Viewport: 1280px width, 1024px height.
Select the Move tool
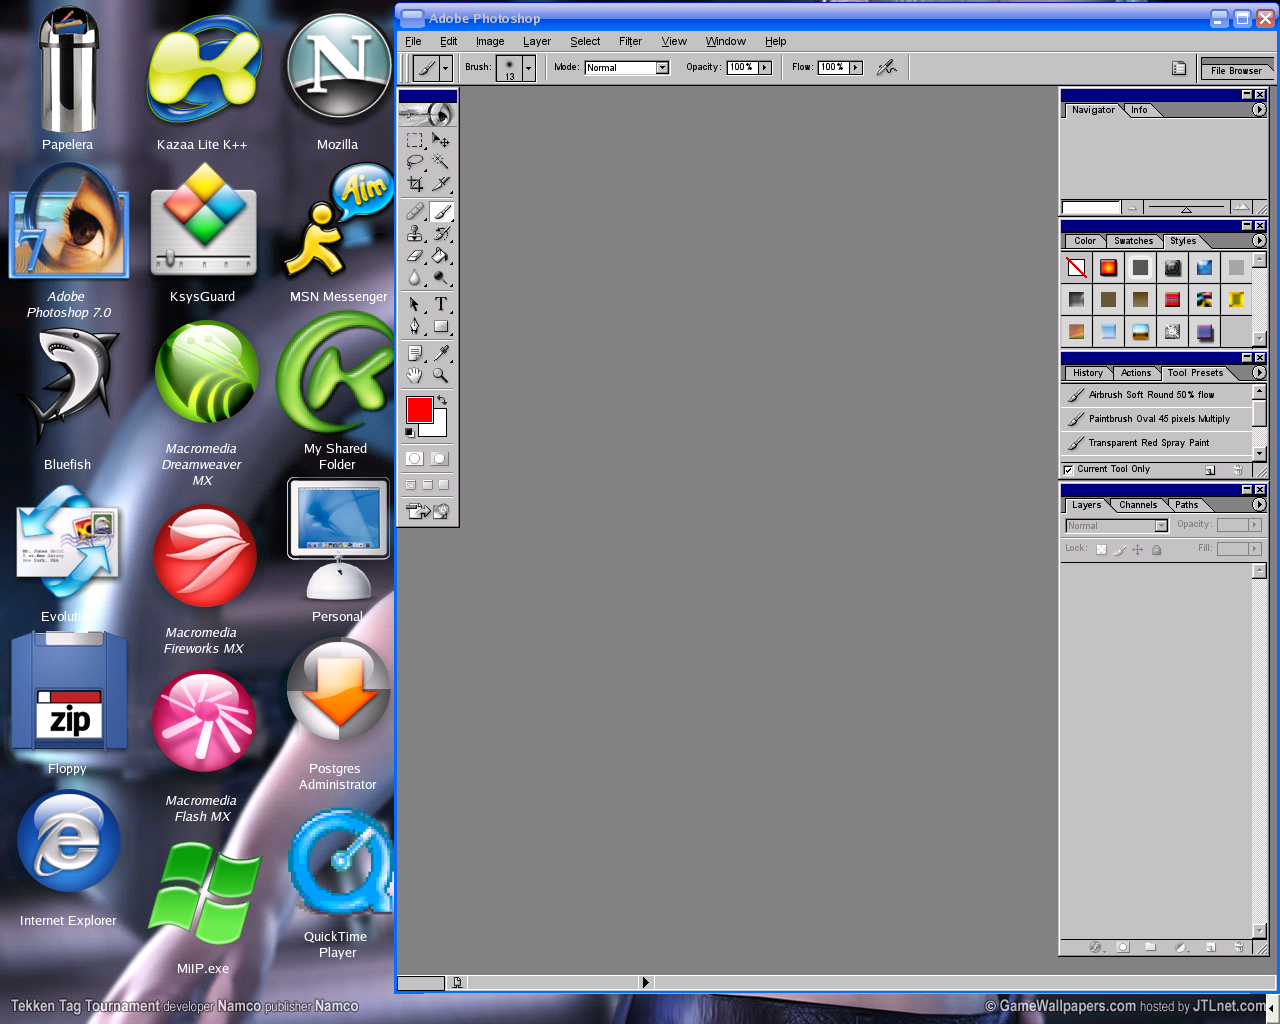coord(441,140)
